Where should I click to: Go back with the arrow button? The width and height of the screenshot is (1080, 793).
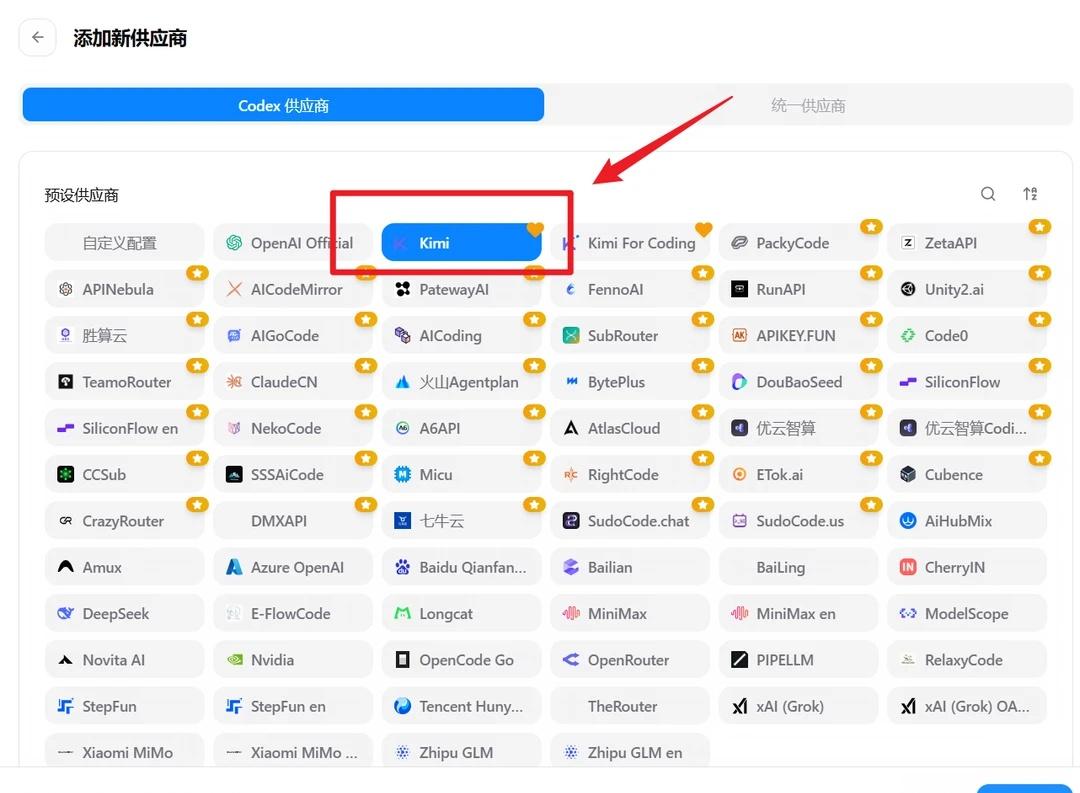(x=37, y=37)
